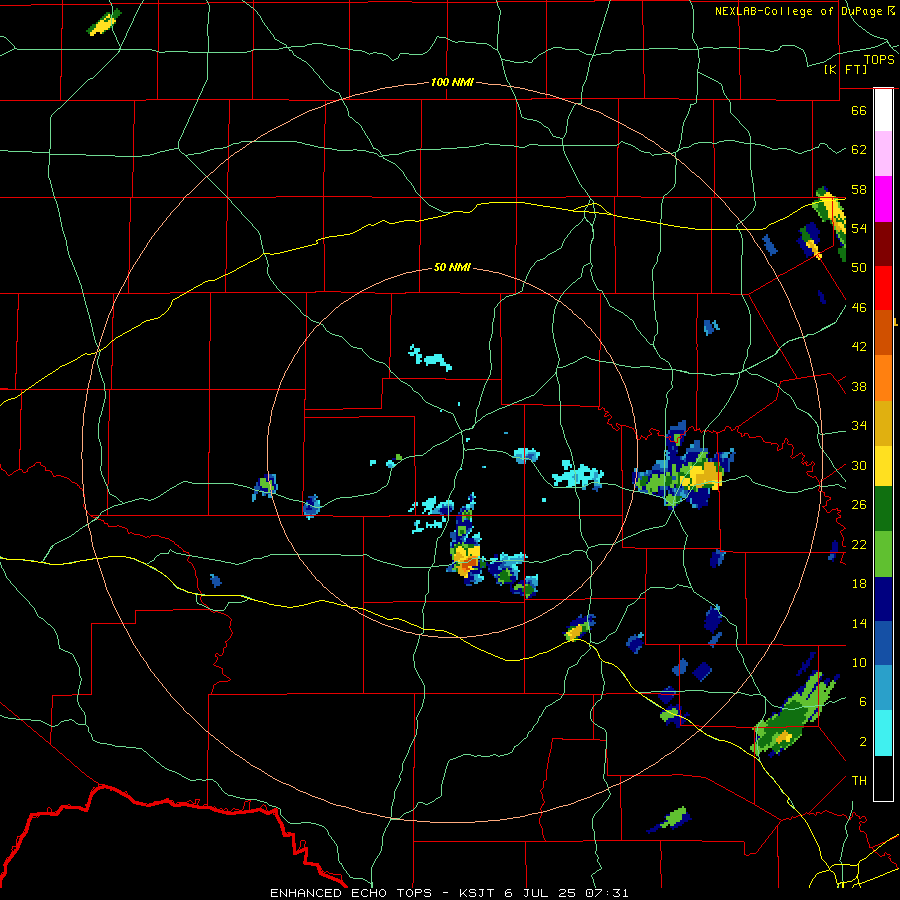This screenshot has height=900, width=900.
Task: Click the "TH" threshold label
Action: click(859, 781)
